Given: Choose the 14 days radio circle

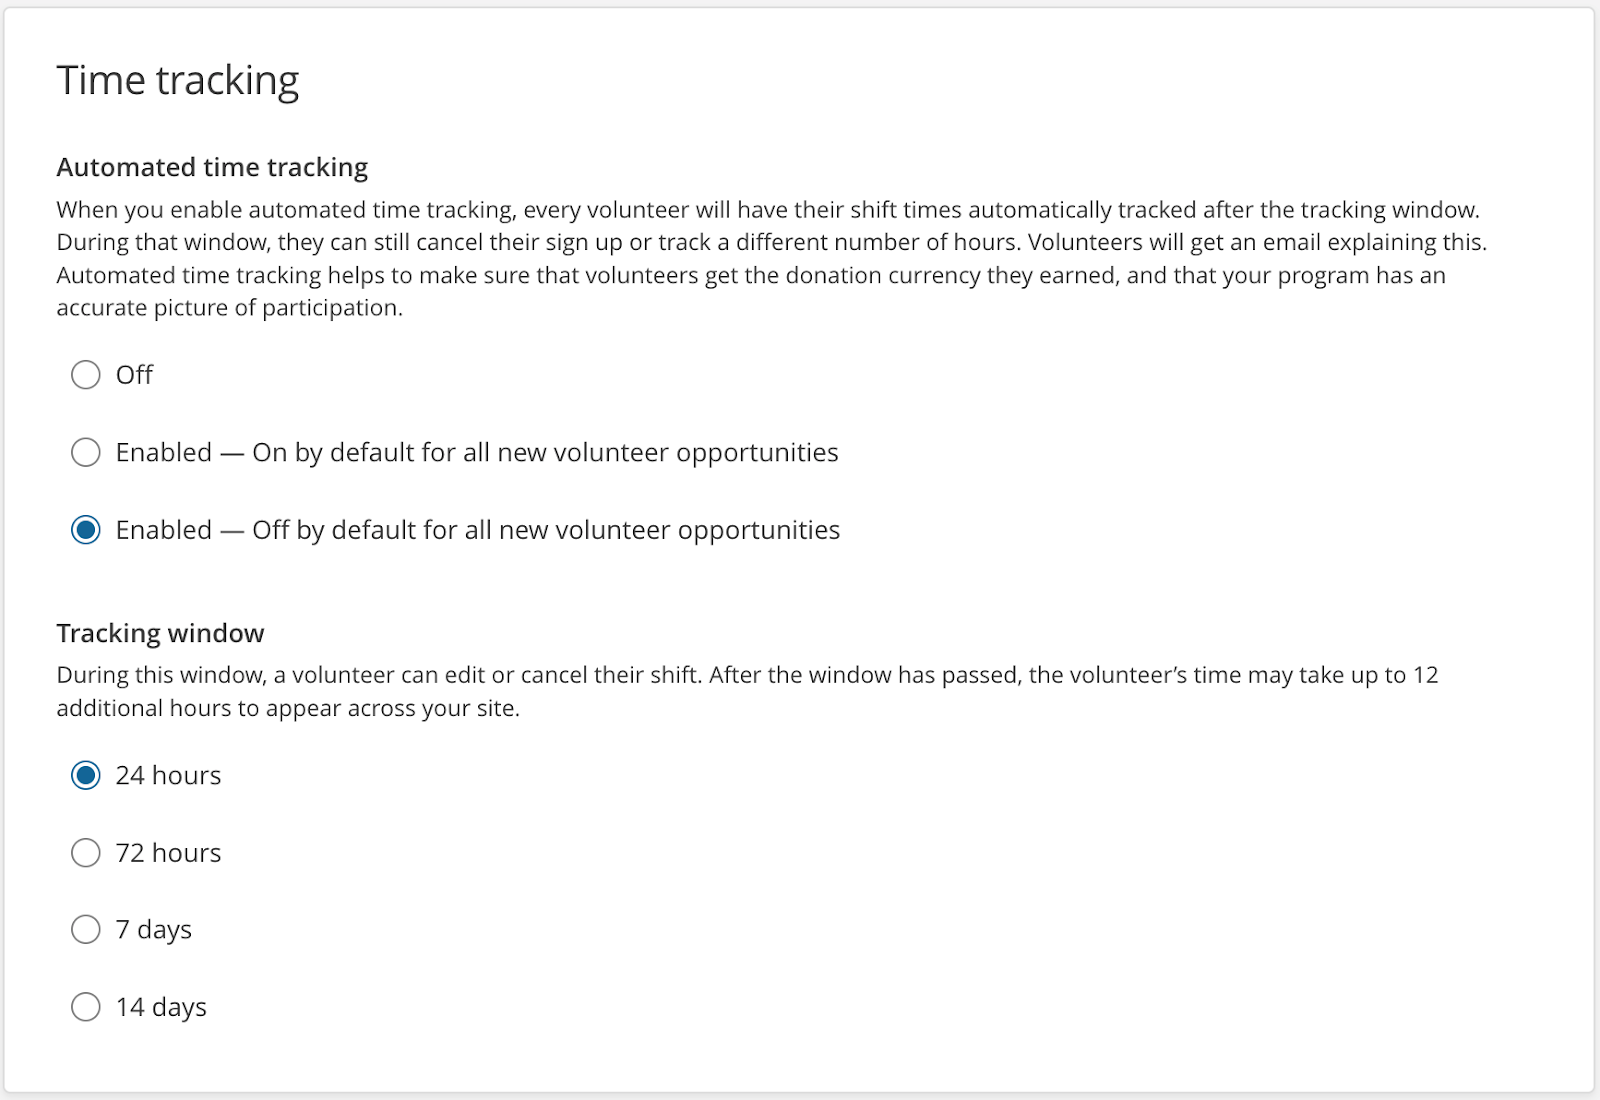Looking at the screenshot, I should point(86,1007).
